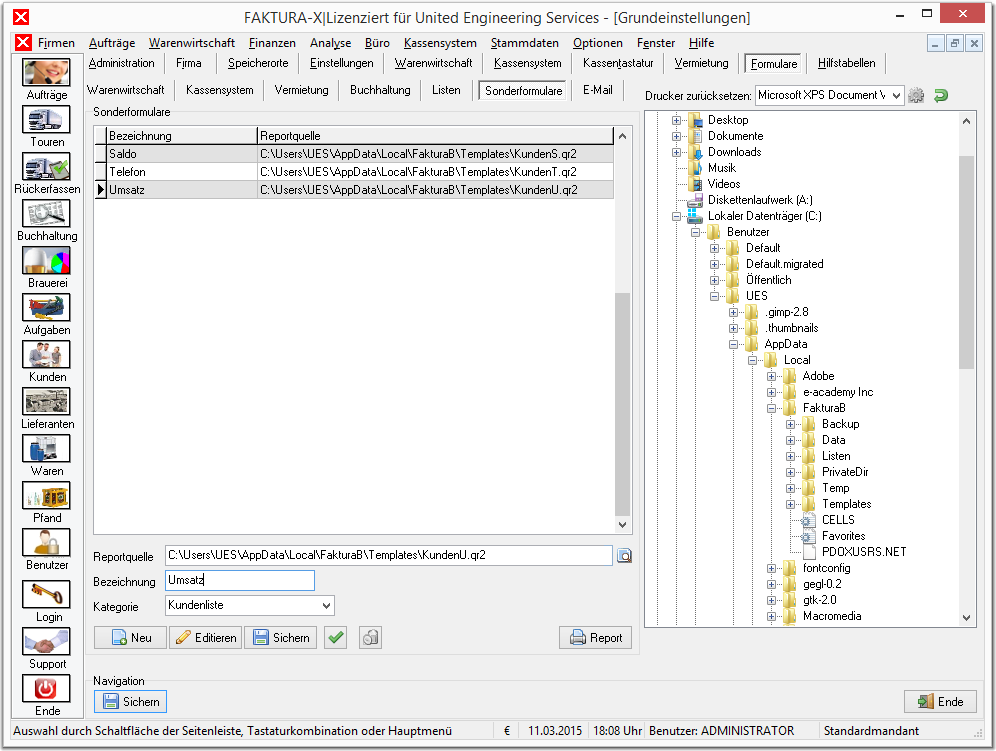This screenshot has height=751, width=996.
Task: Click the Login key icon
Action: [x=46, y=595]
